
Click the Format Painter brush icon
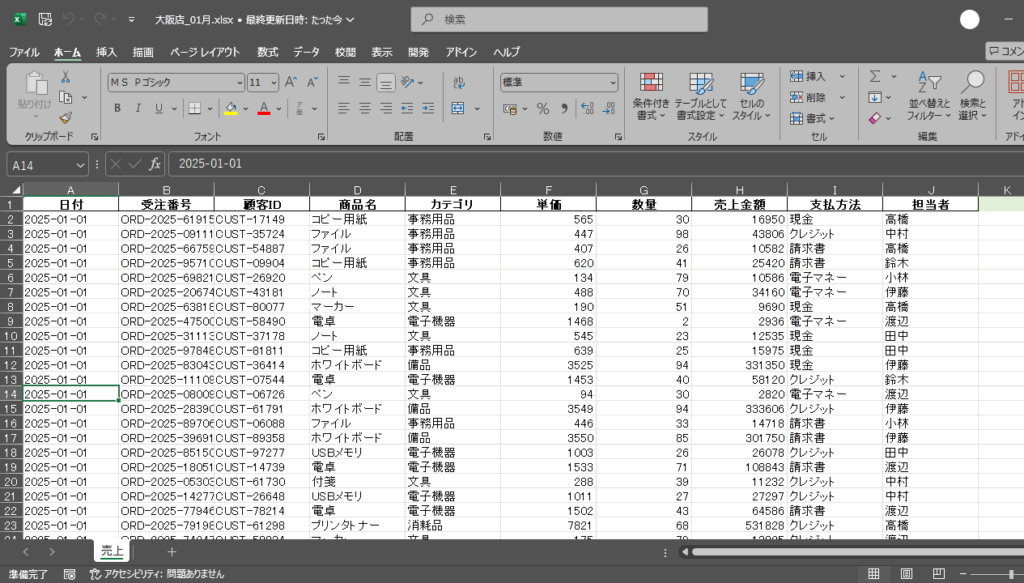[x=66, y=118]
